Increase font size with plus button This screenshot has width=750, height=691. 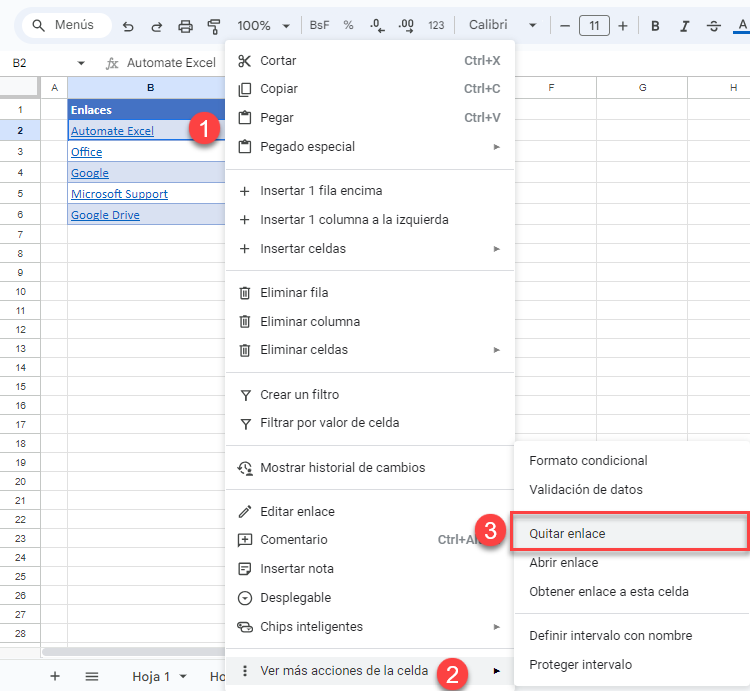[x=622, y=26]
